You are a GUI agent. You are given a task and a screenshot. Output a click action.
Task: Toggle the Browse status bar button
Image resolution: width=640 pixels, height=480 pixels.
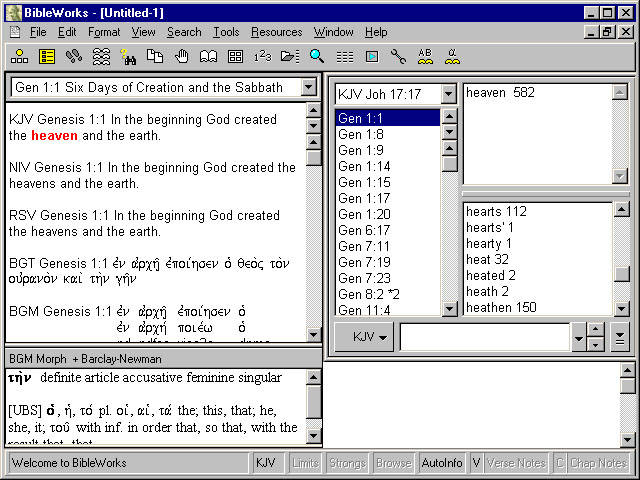click(x=393, y=463)
